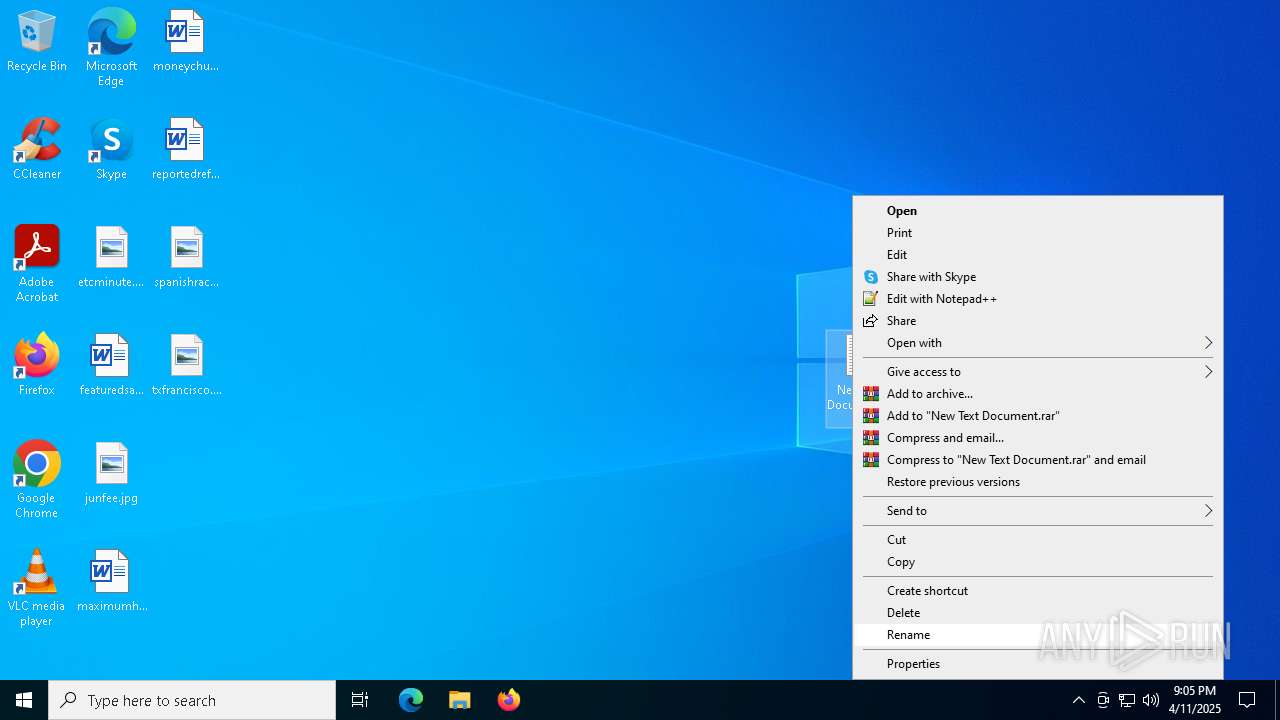Select the Google Chrome desktop shortcut
1280x720 pixels.
pos(37,480)
